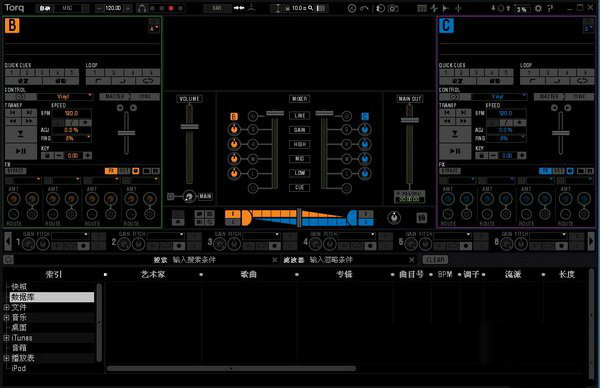The height and width of the screenshot is (388, 600).
Task: Click the waveform pulse icon in top toolbar
Action: (434, 8)
